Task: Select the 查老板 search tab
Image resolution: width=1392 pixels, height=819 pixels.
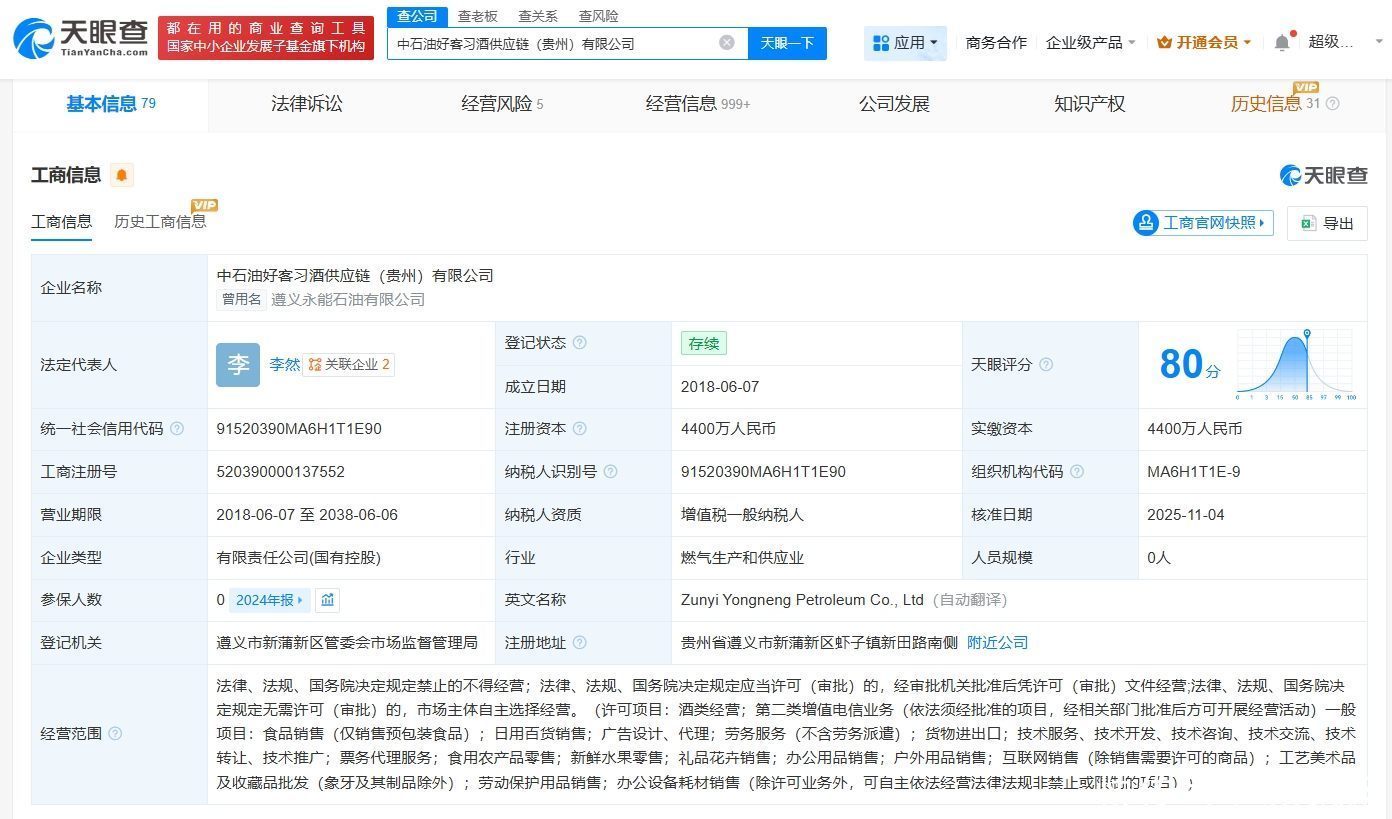Action: [x=477, y=16]
